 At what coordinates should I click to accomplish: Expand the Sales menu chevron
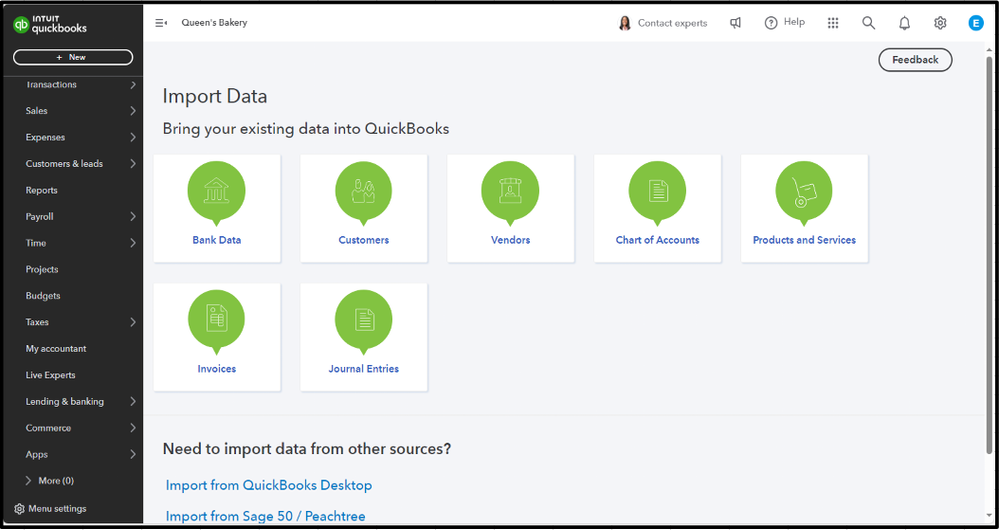click(x=133, y=111)
